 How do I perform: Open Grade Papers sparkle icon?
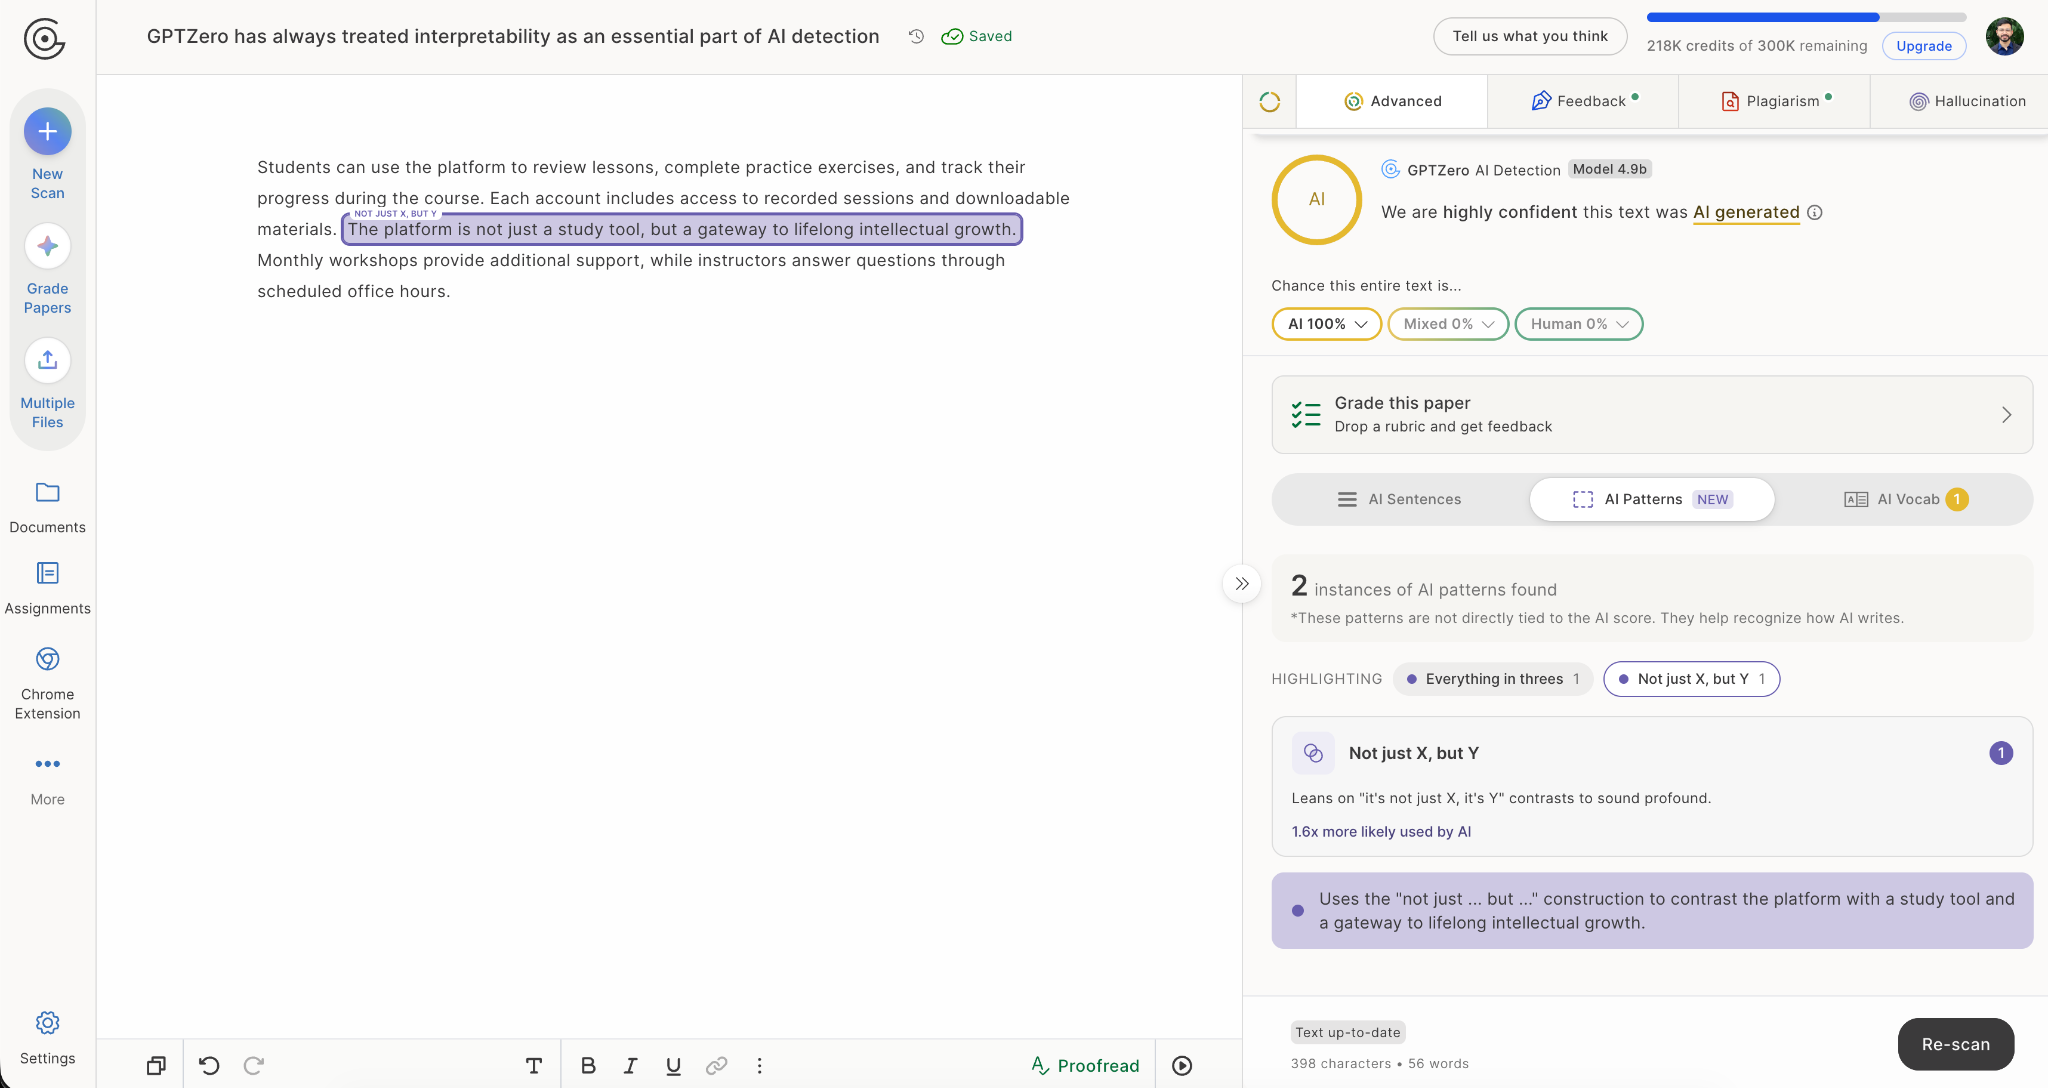[47, 246]
